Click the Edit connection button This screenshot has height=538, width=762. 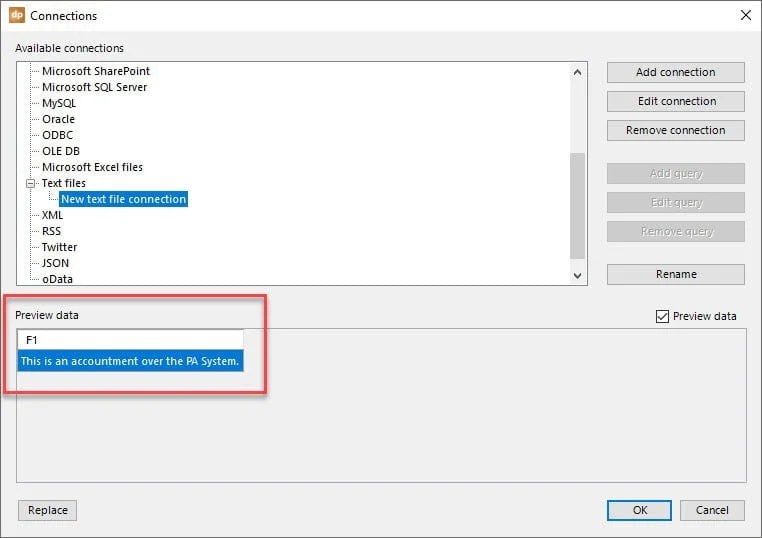click(675, 101)
